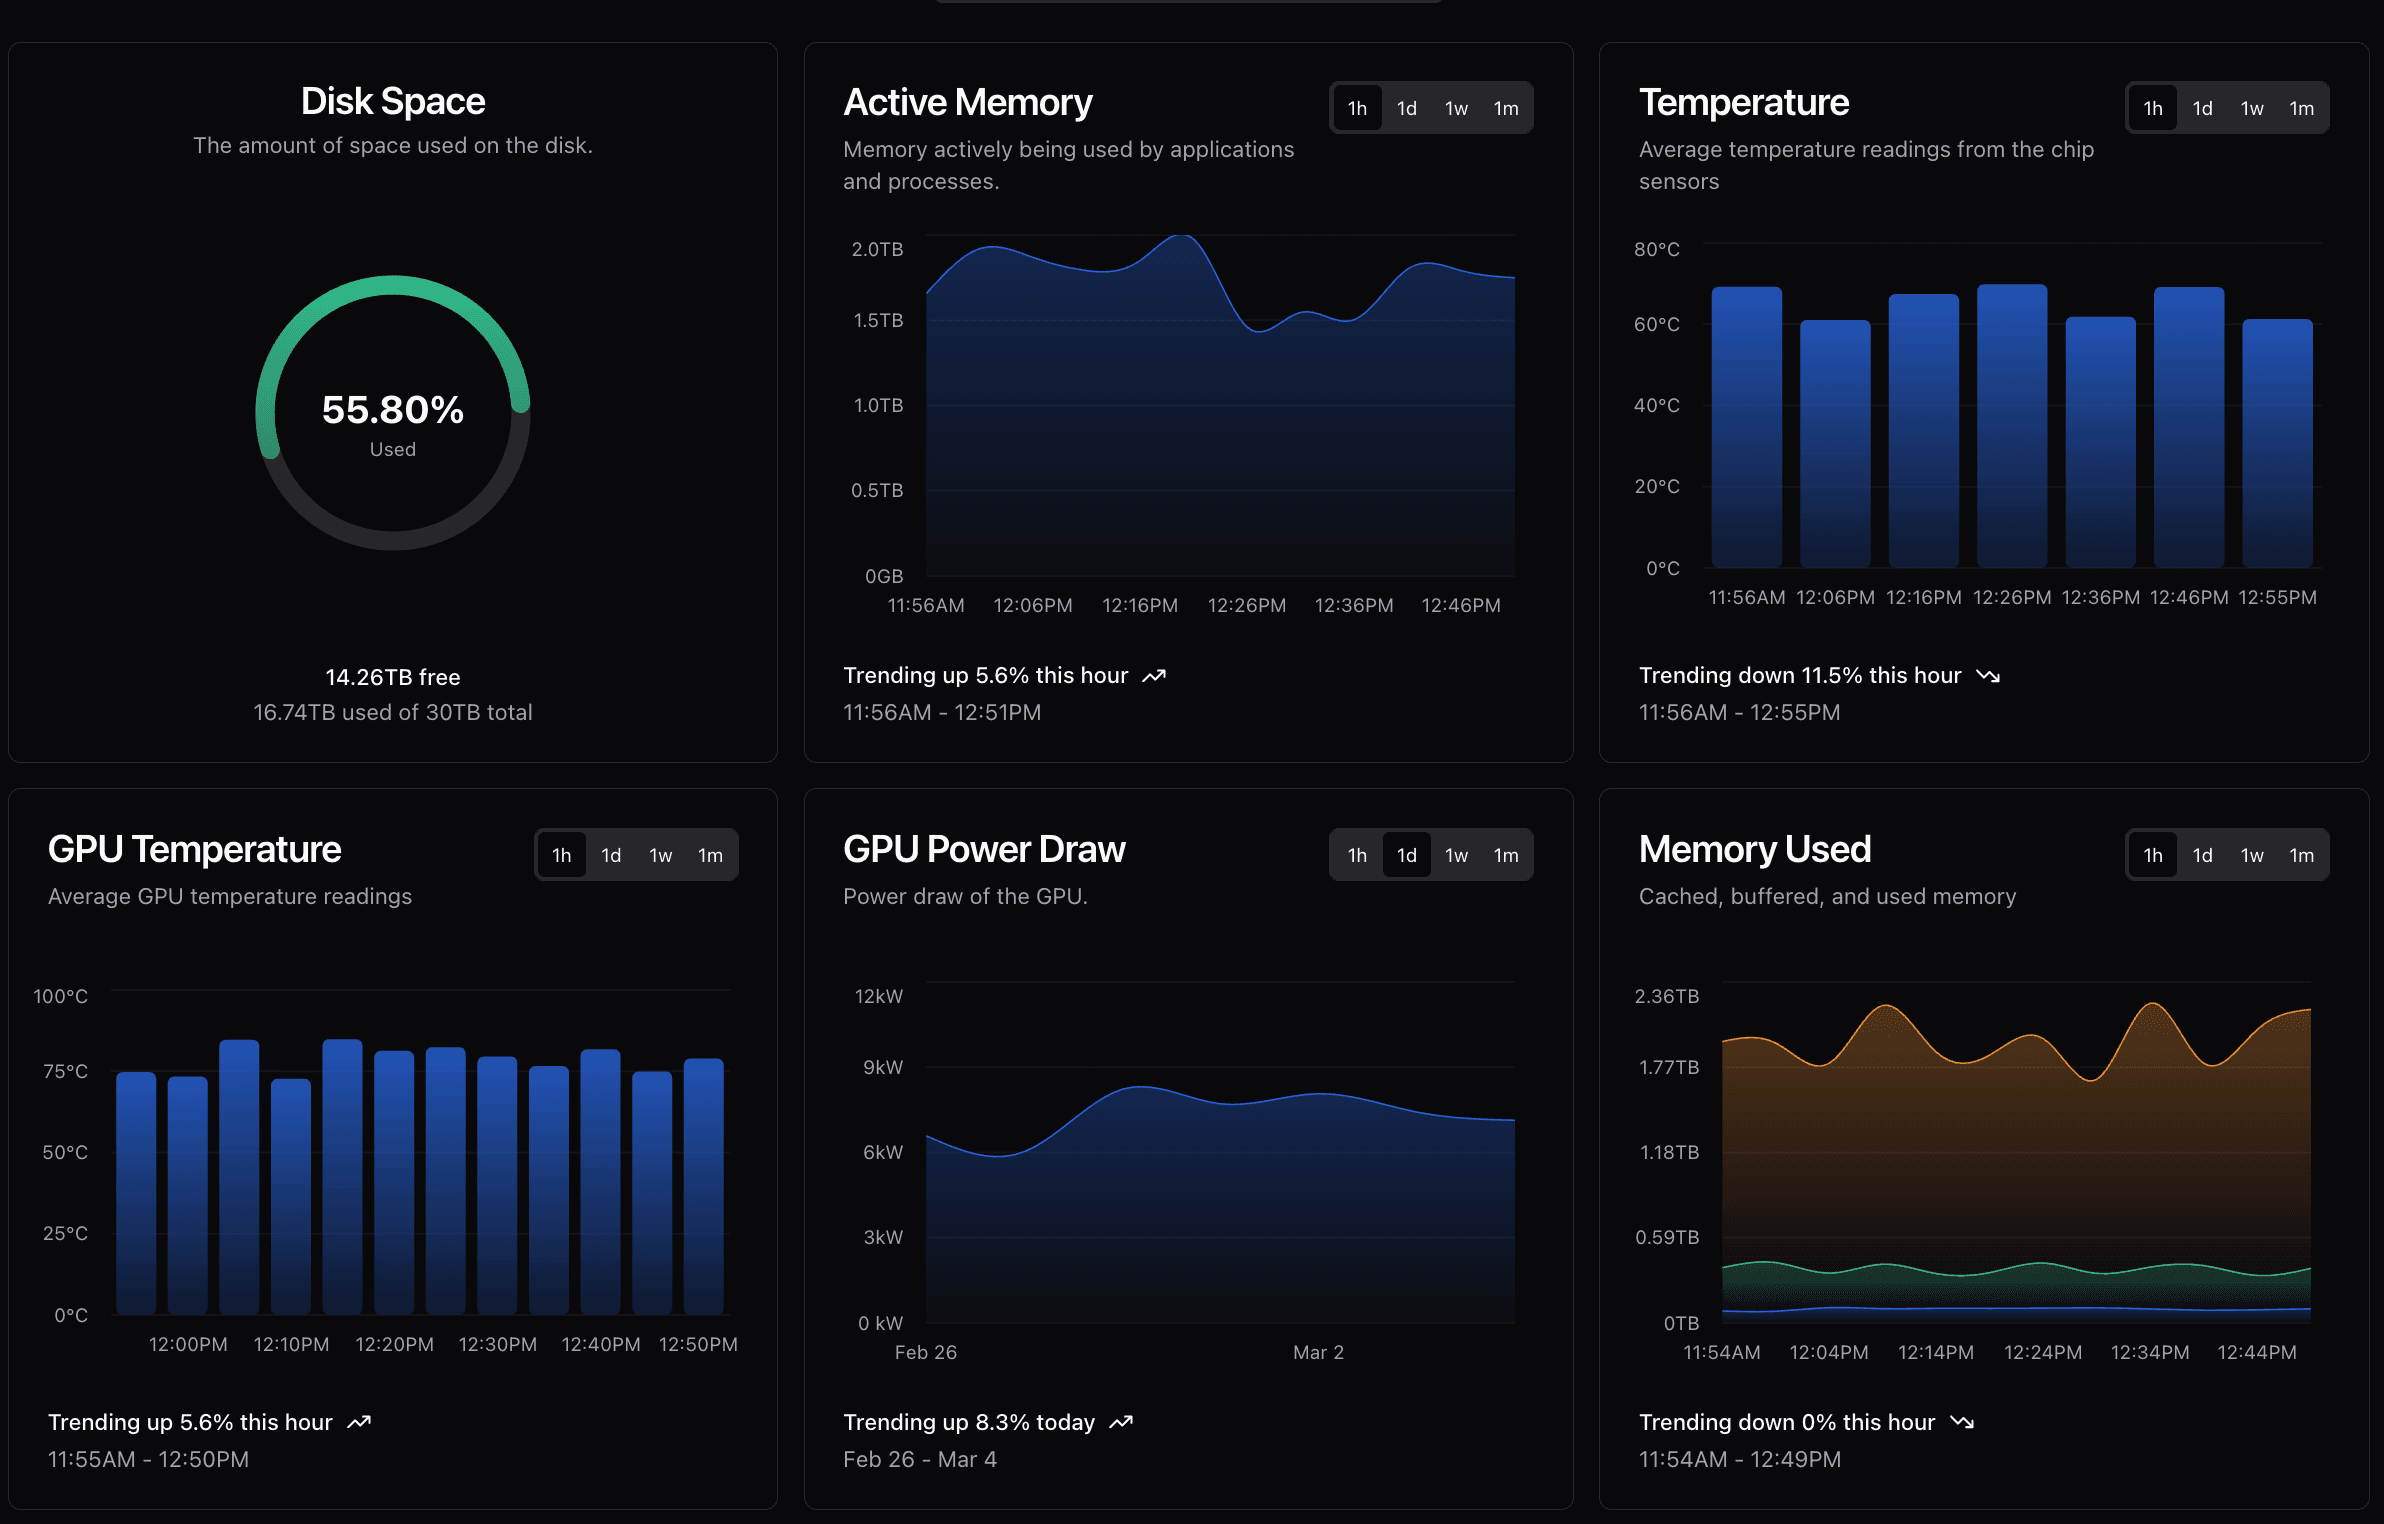Switch GPU Power Draw to 1h range
2384x1524 pixels.
tap(1357, 854)
